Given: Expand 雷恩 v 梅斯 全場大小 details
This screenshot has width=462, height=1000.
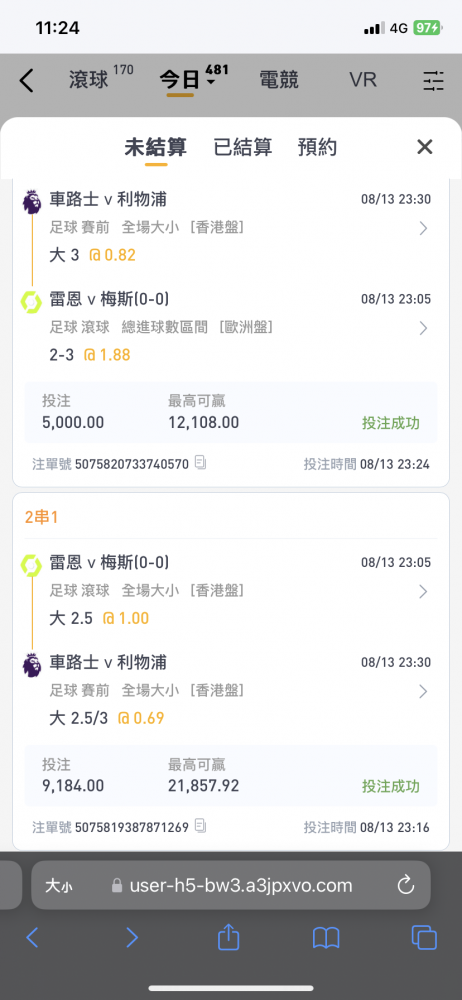Looking at the screenshot, I should [423, 592].
